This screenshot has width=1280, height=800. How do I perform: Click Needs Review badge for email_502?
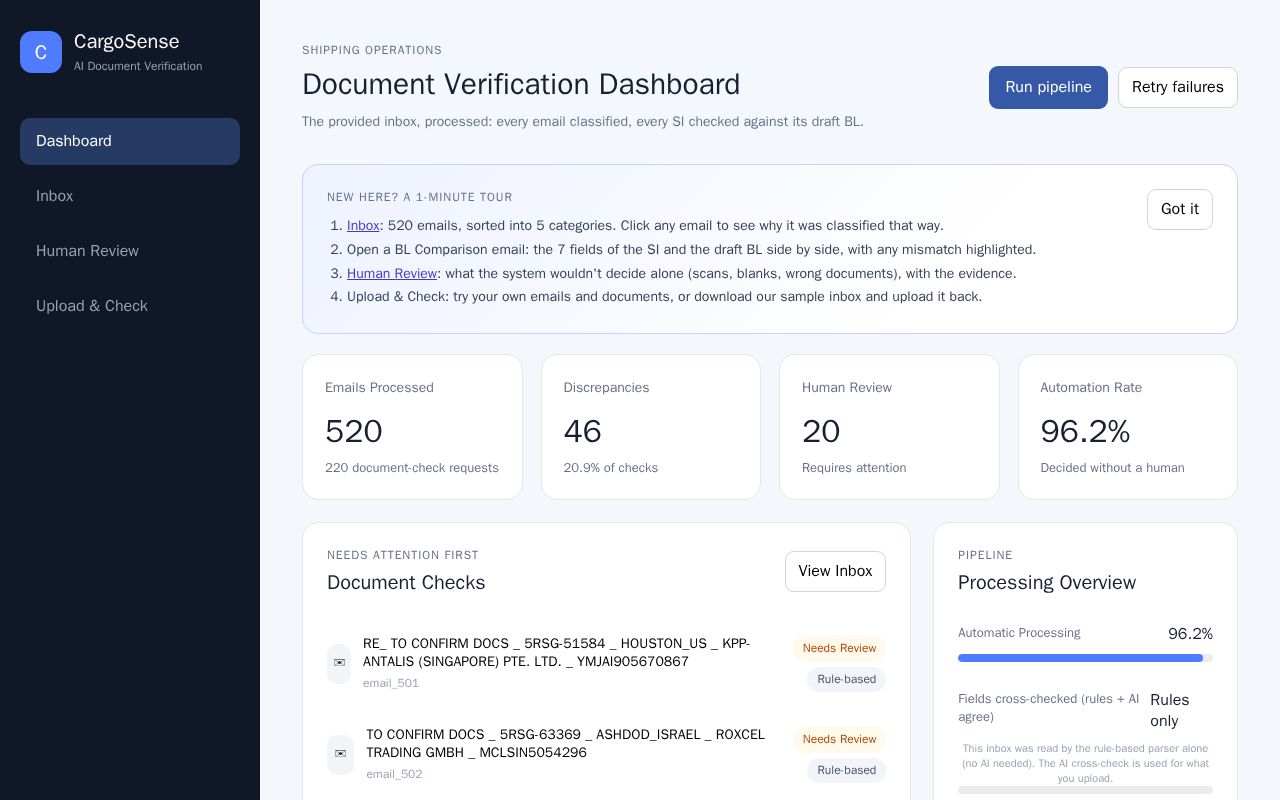[x=839, y=739]
